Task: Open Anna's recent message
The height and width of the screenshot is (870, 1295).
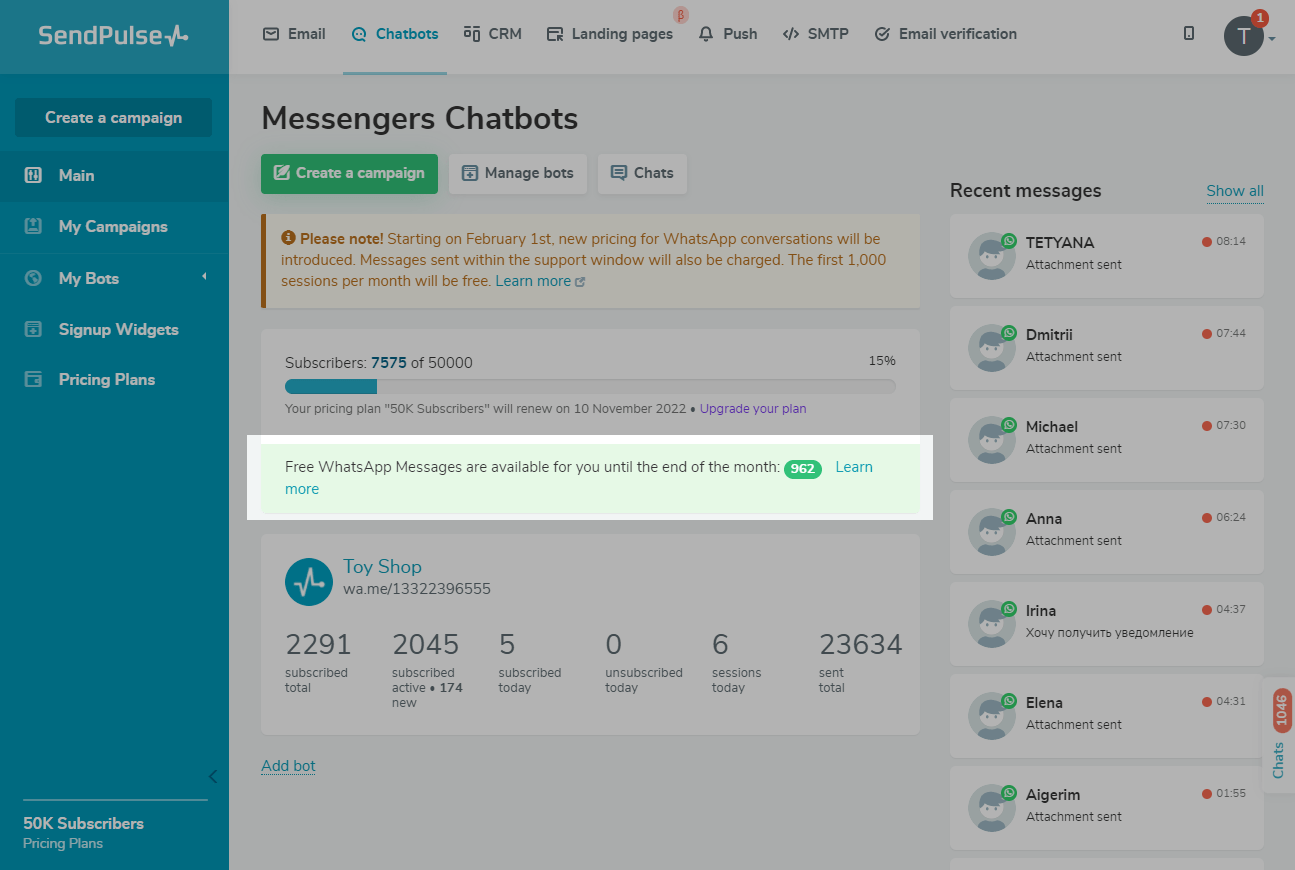Action: coord(1106,532)
